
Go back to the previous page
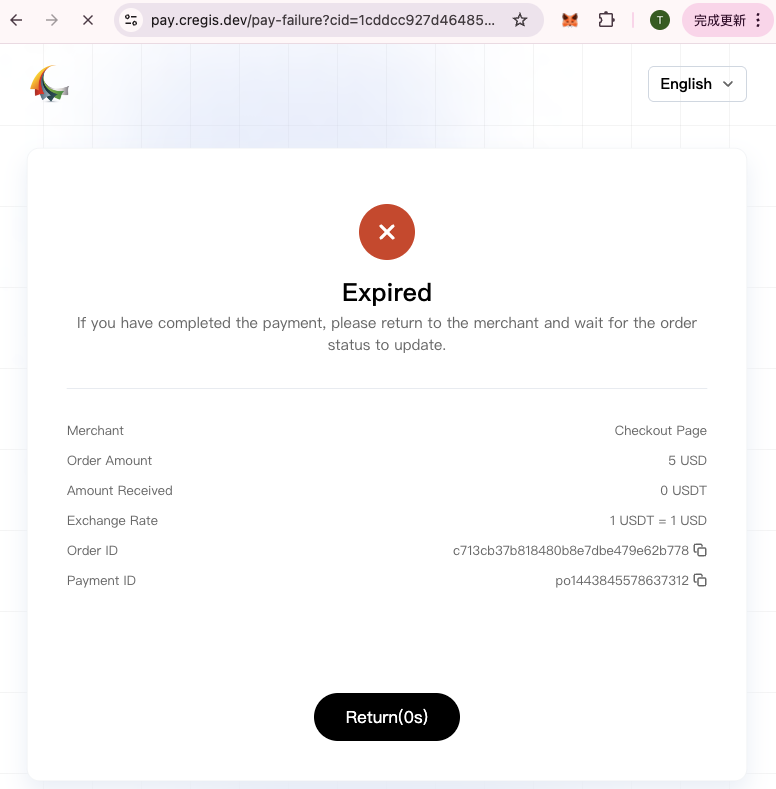(16, 20)
